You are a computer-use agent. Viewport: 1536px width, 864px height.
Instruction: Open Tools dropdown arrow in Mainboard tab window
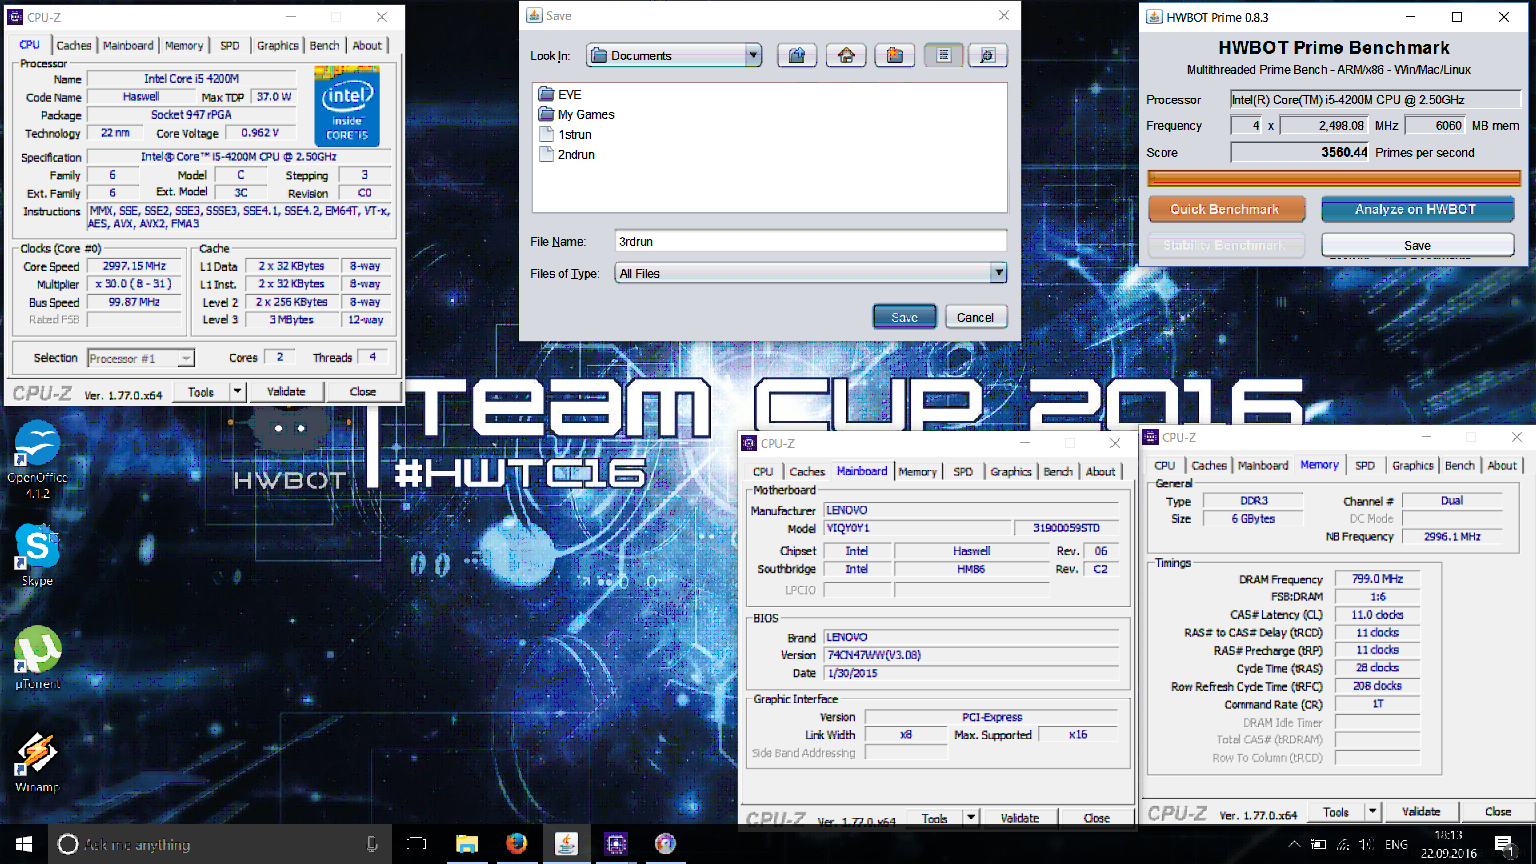click(970, 817)
